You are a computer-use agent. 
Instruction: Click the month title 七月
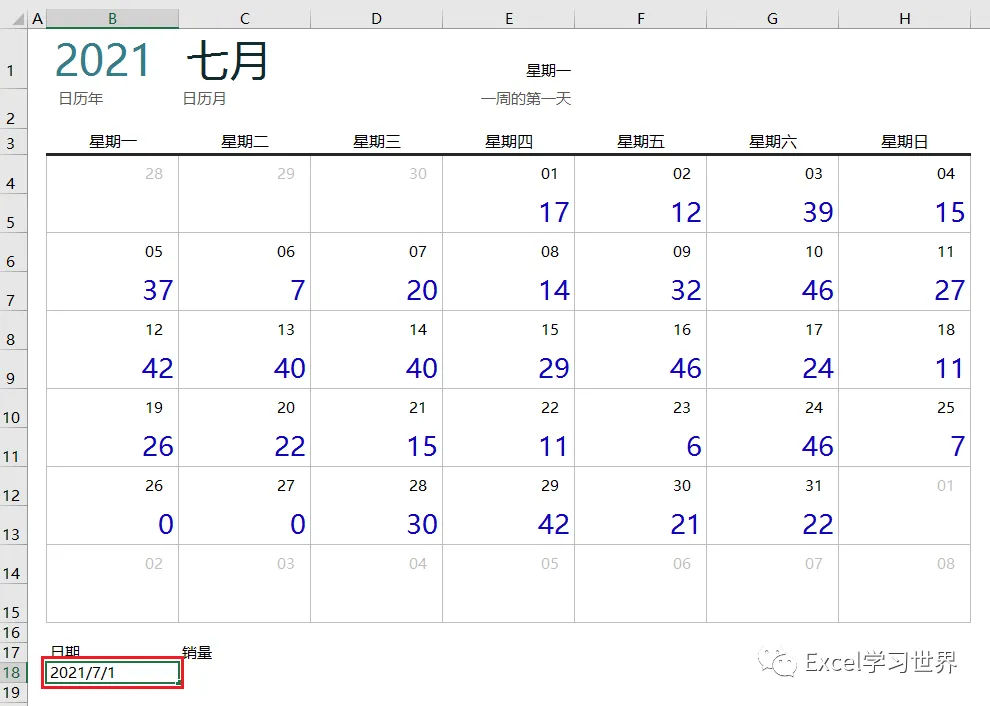227,61
